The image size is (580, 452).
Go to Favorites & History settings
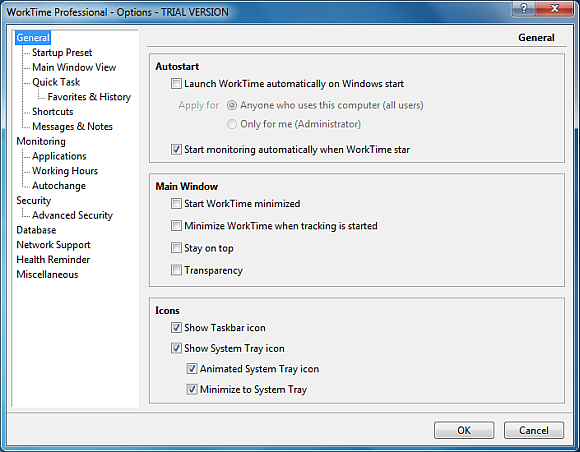tap(89, 97)
